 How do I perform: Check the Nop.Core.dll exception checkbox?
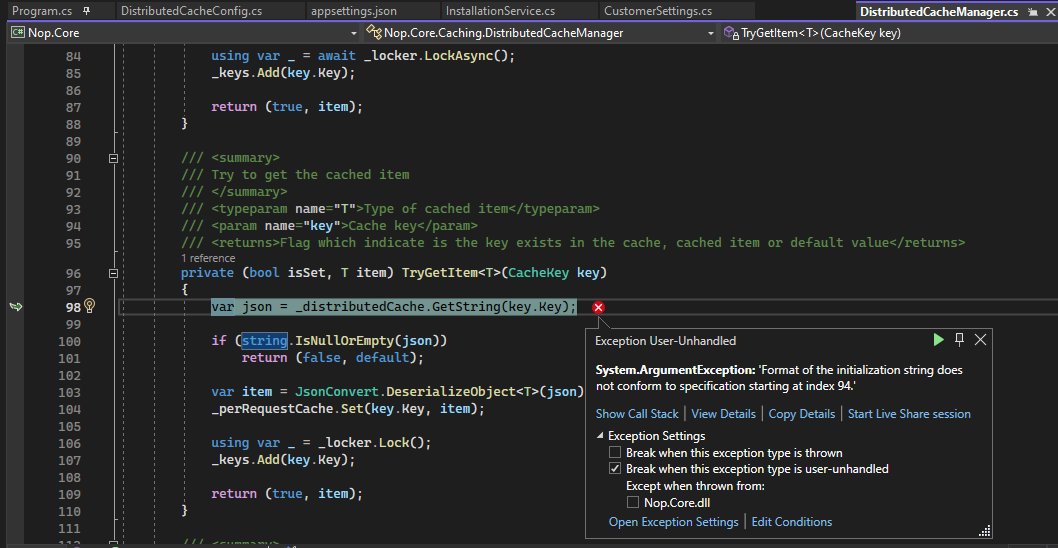click(x=634, y=503)
